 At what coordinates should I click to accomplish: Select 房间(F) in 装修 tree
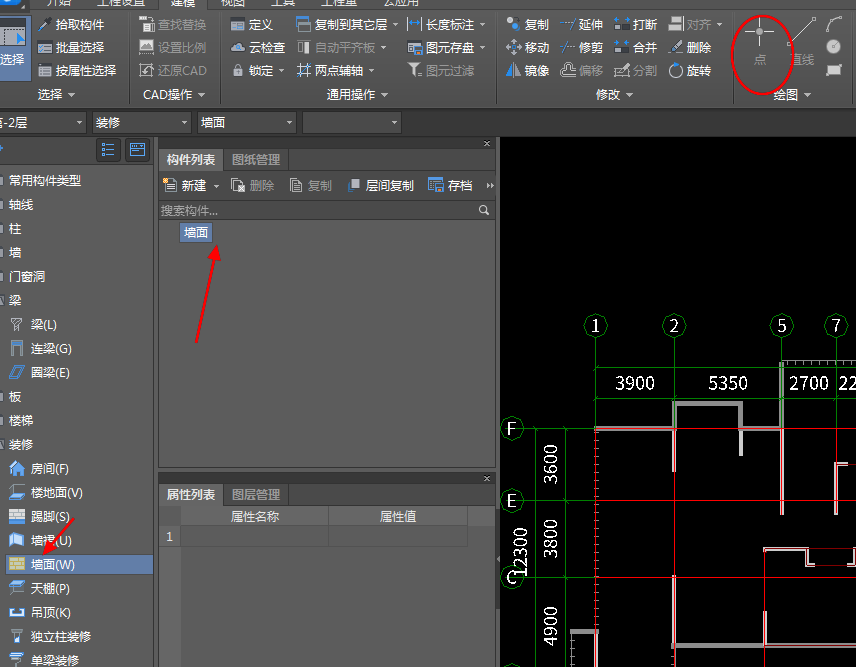(39, 468)
